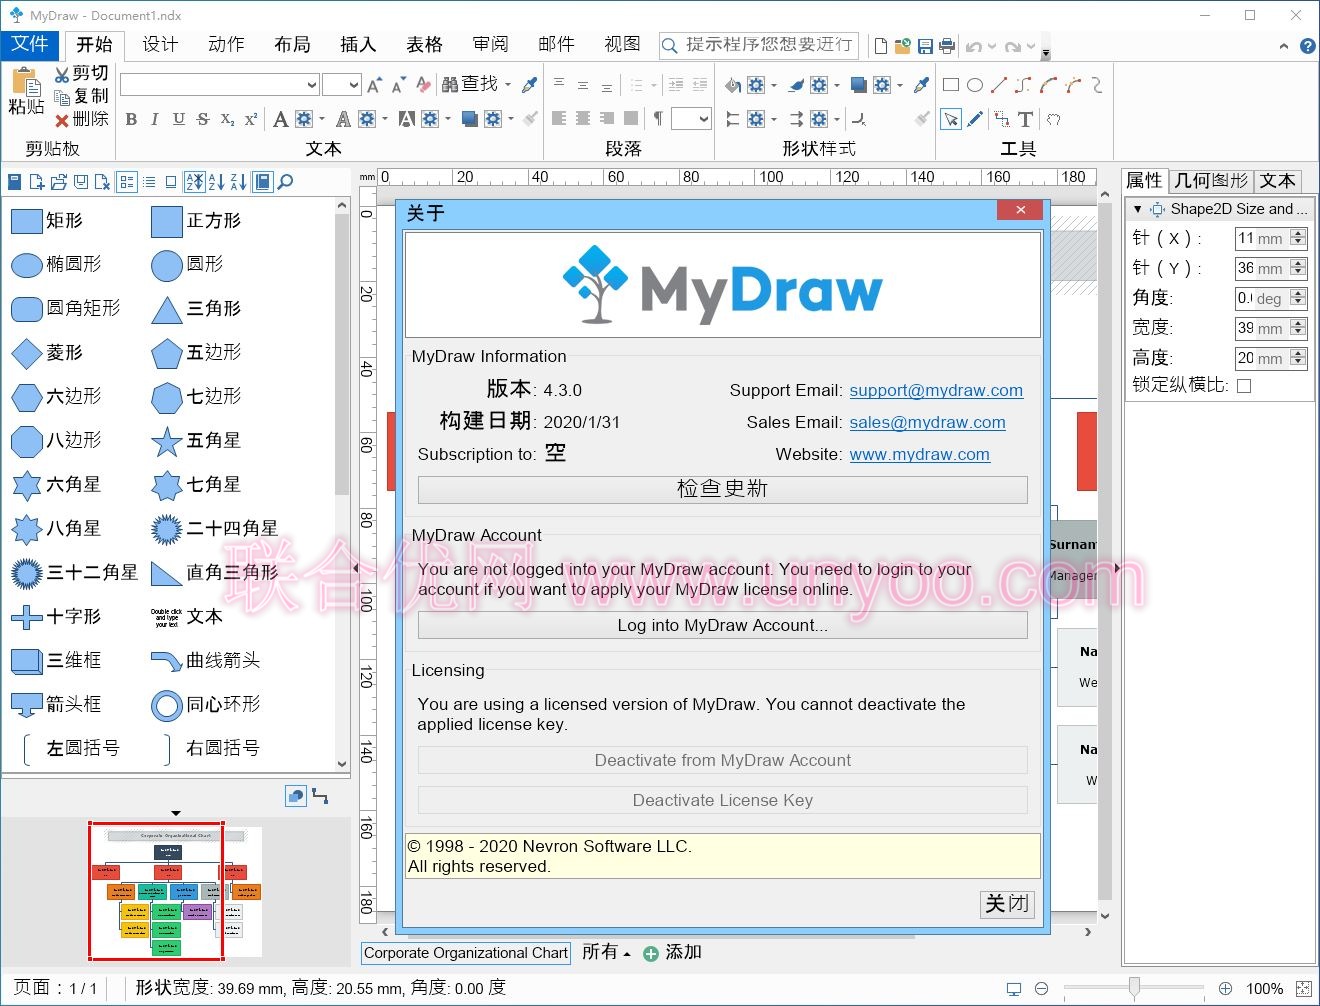Toggle library icons-and-names view mode

[x=126, y=182]
